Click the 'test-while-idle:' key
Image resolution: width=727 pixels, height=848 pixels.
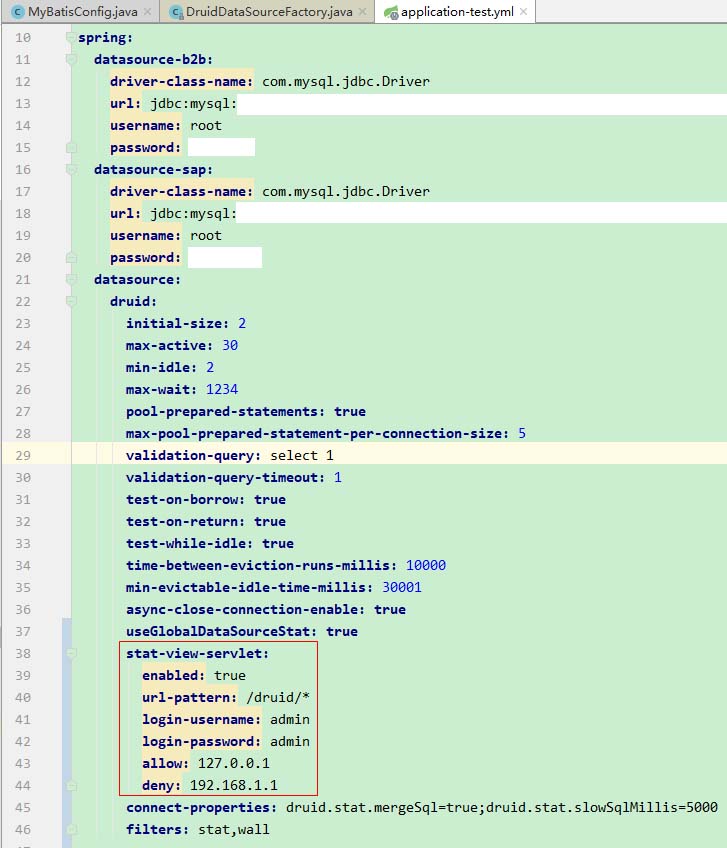[x=189, y=544]
